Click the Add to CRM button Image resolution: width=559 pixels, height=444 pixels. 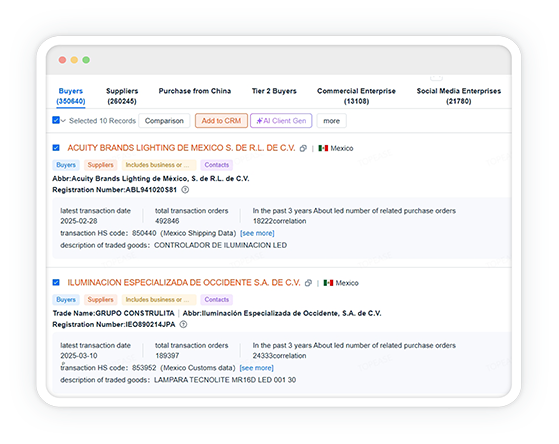(x=221, y=121)
